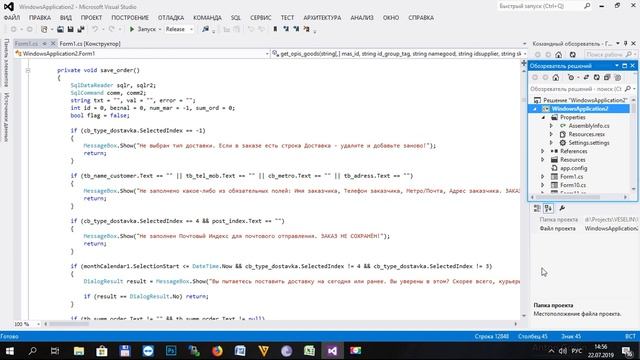Click the Undo arrow in the toolbar

click(x=95, y=29)
